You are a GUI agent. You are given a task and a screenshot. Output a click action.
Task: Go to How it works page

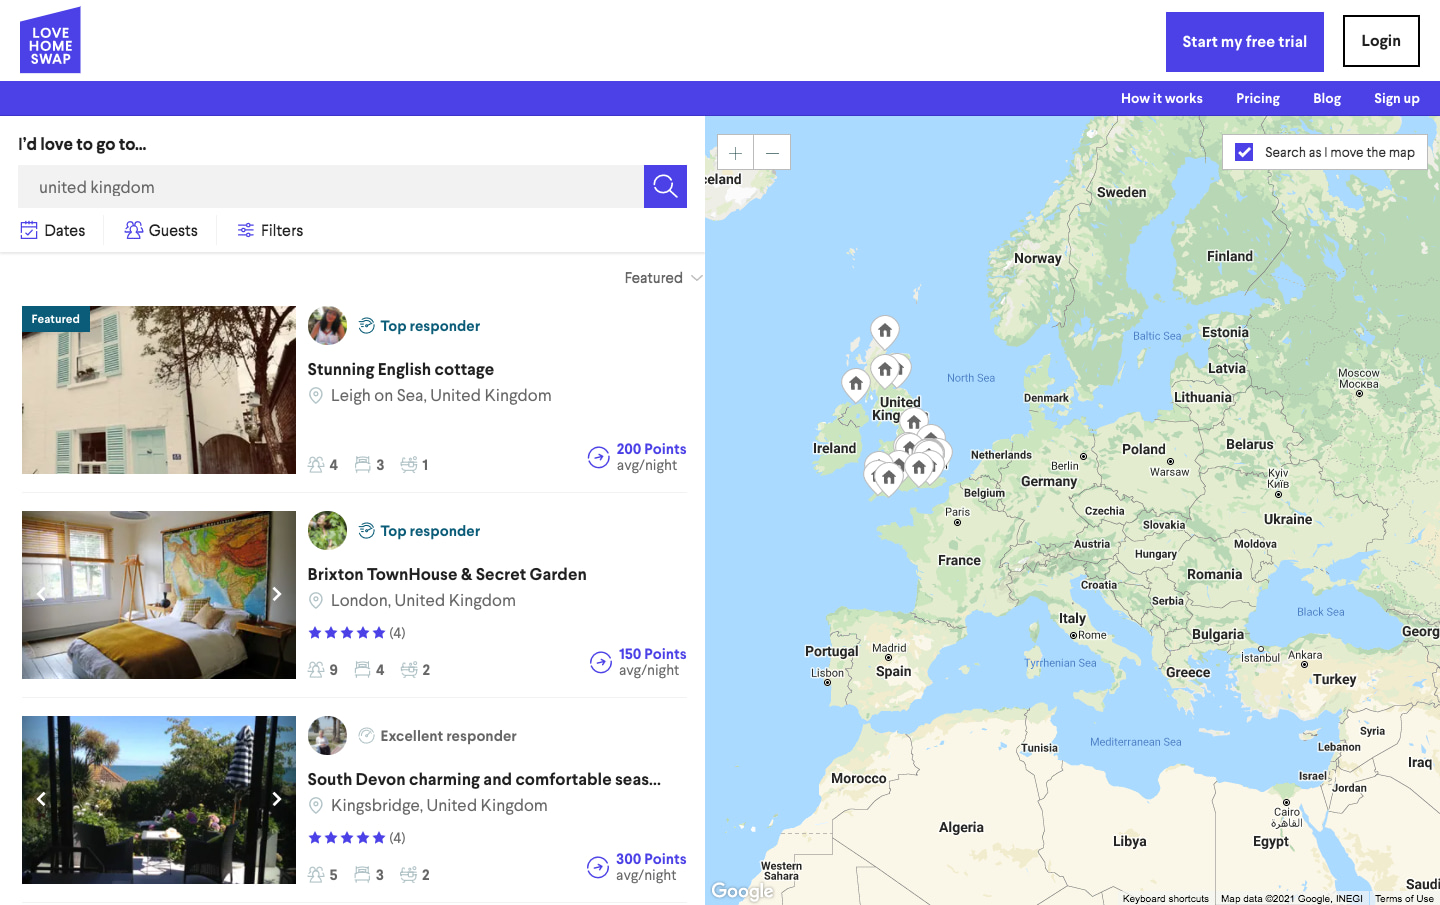[1161, 98]
